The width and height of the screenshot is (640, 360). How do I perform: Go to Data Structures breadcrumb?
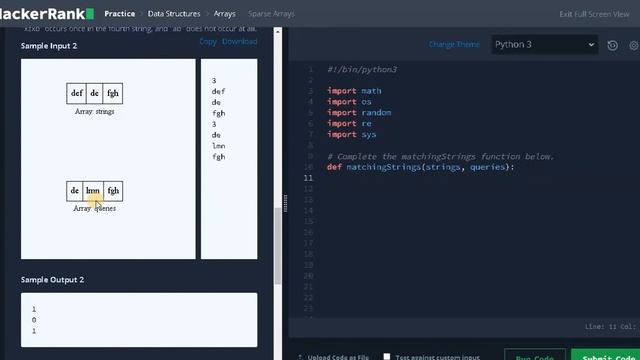(174, 14)
